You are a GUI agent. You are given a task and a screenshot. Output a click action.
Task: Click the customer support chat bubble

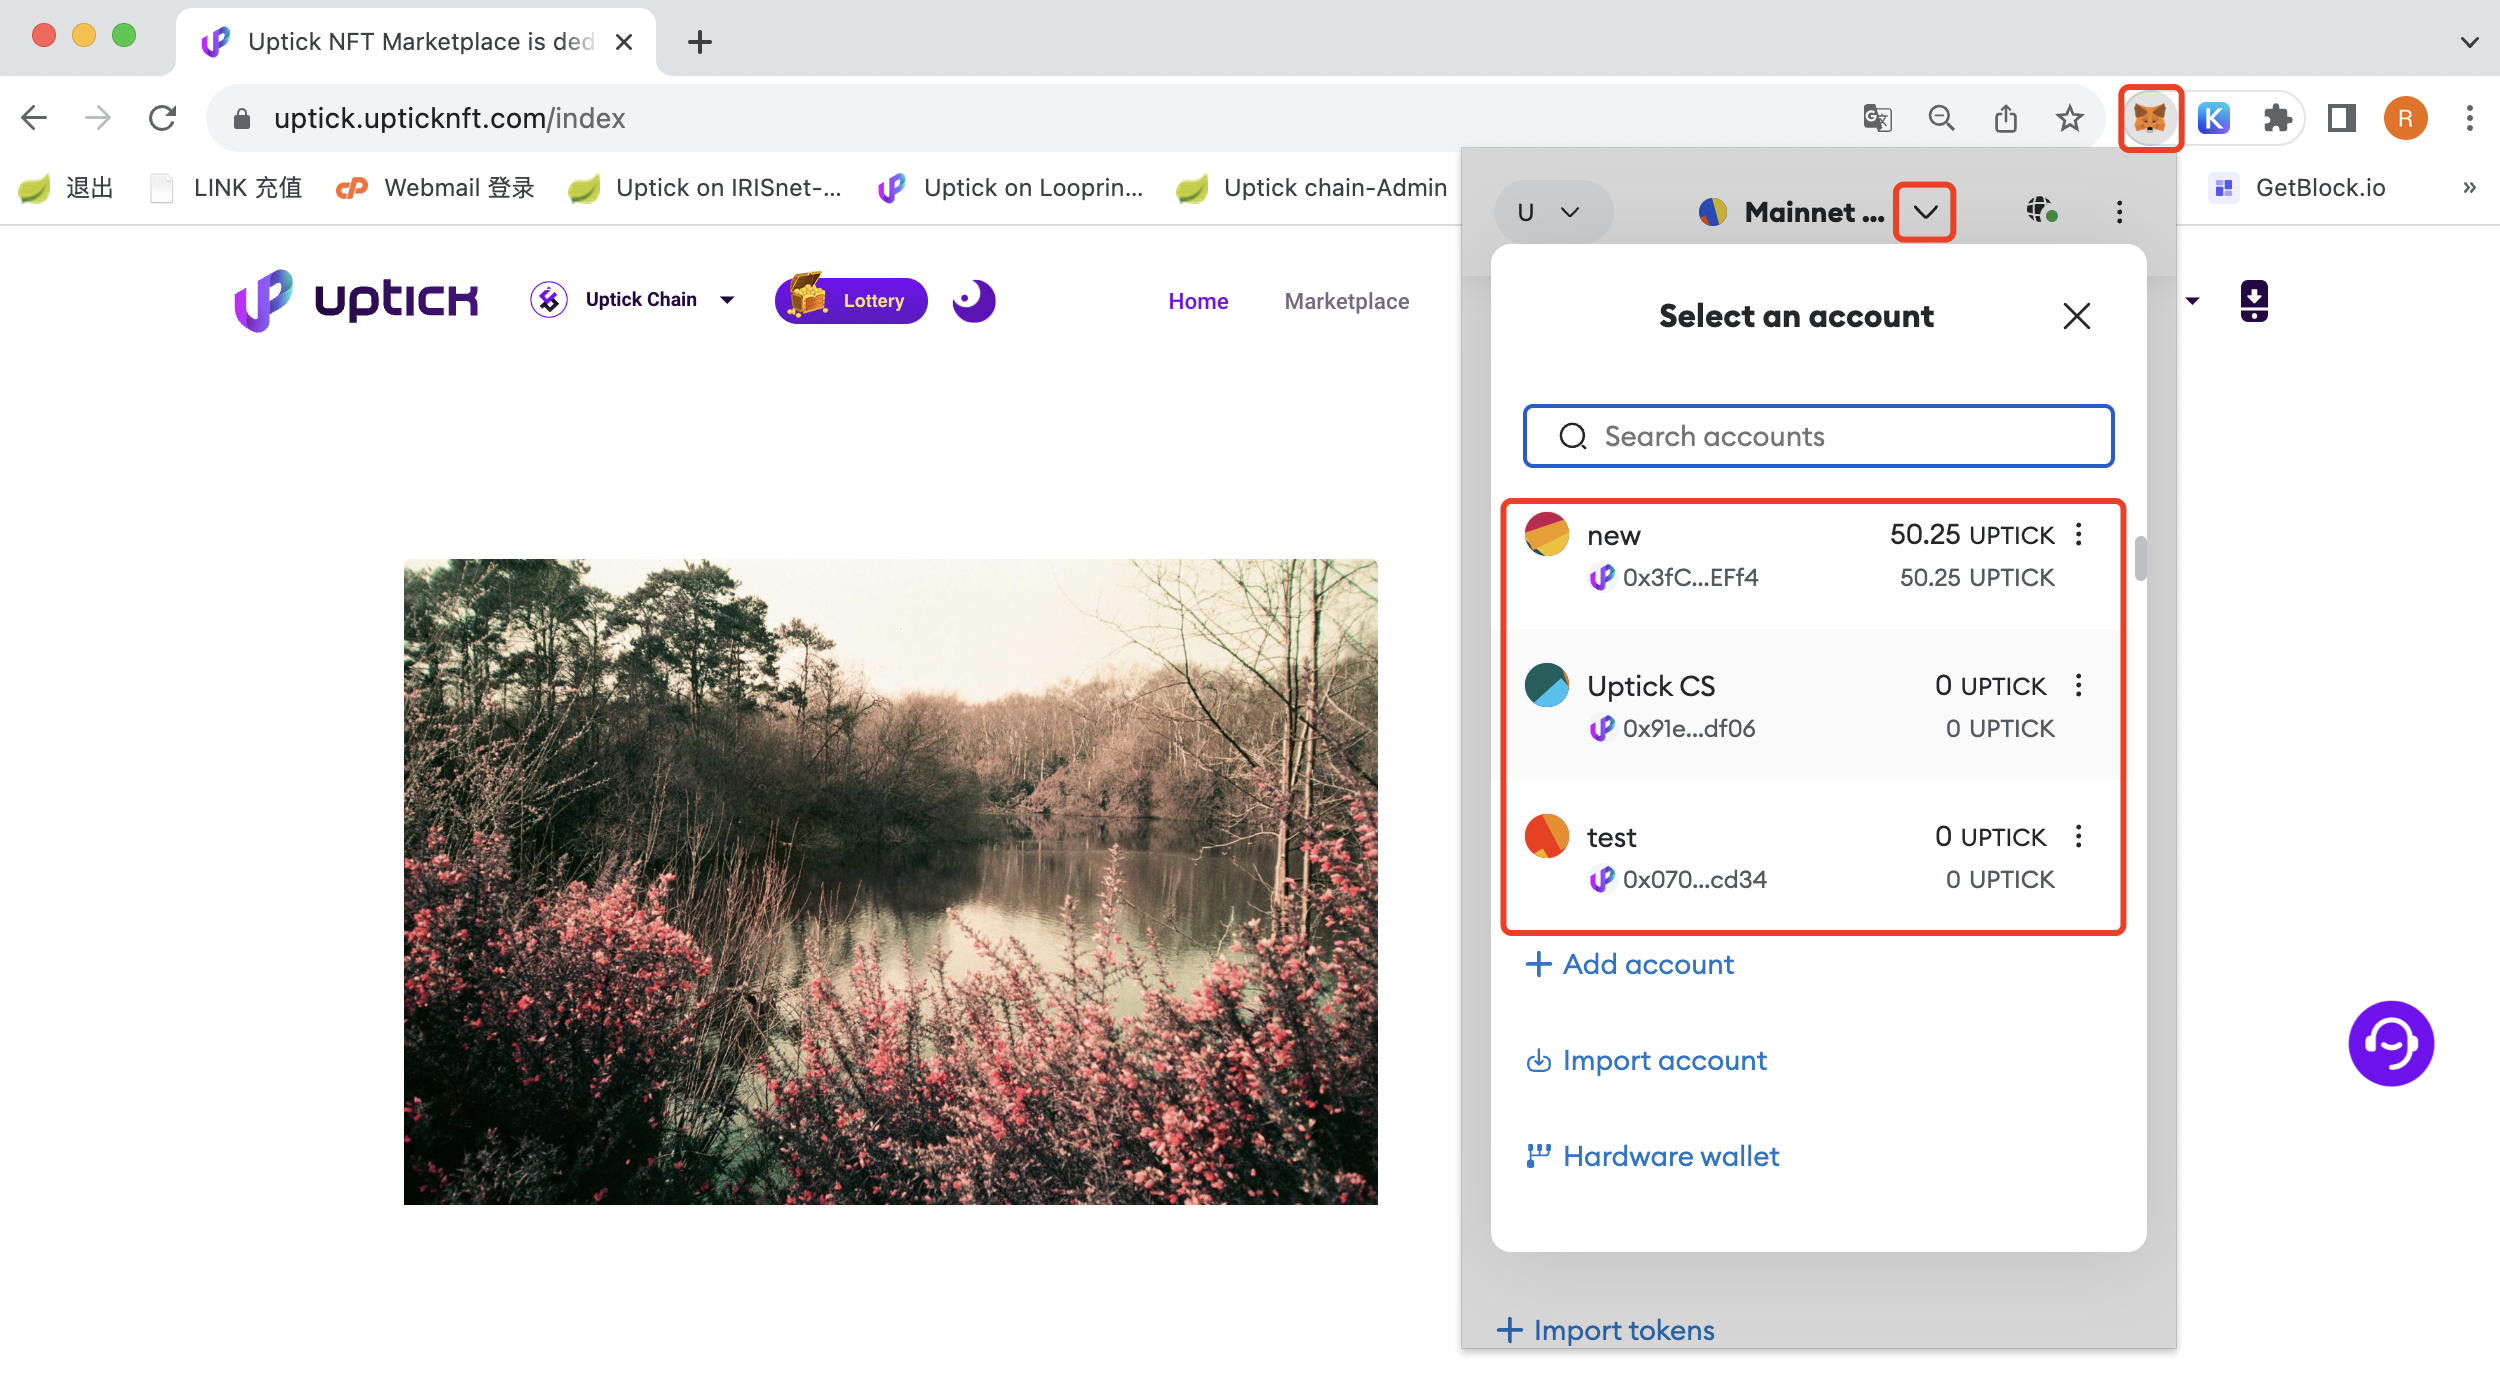point(2390,1043)
